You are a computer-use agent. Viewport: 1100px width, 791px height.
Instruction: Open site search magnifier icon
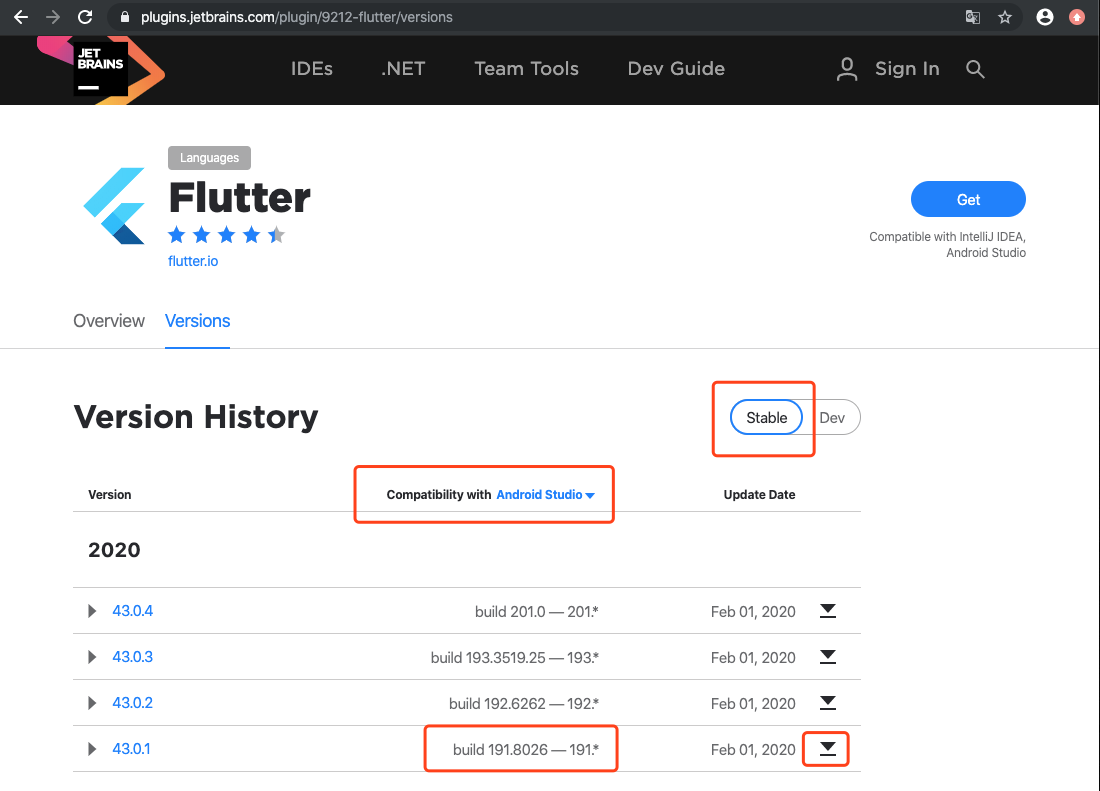(x=975, y=69)
